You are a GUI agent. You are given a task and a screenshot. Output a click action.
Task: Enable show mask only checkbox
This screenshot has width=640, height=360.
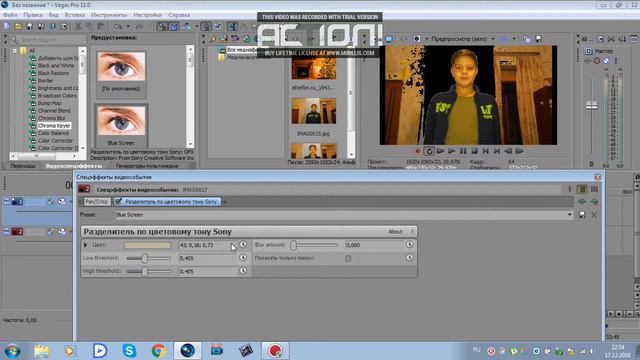[x=348, y=258]
